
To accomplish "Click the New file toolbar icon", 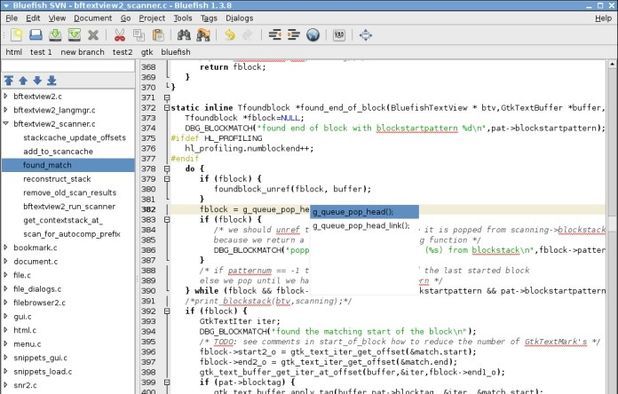I will click(x=16, y=35).
